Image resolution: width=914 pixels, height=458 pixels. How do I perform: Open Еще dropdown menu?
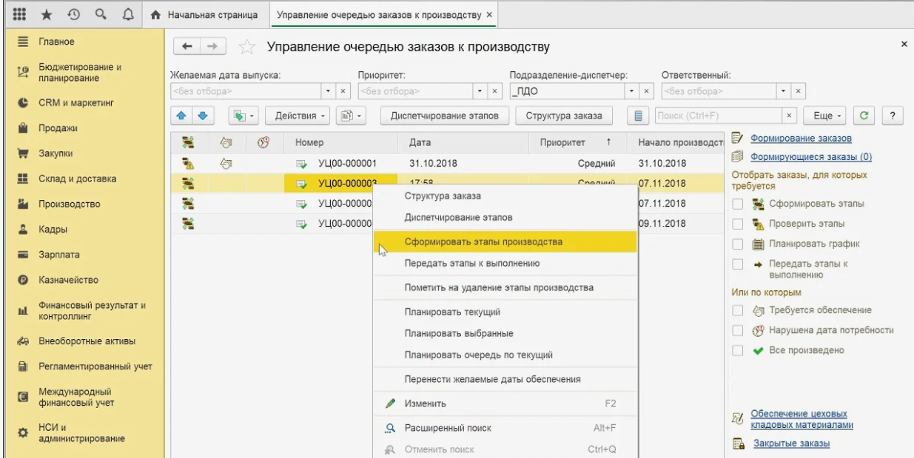[825, 115]
